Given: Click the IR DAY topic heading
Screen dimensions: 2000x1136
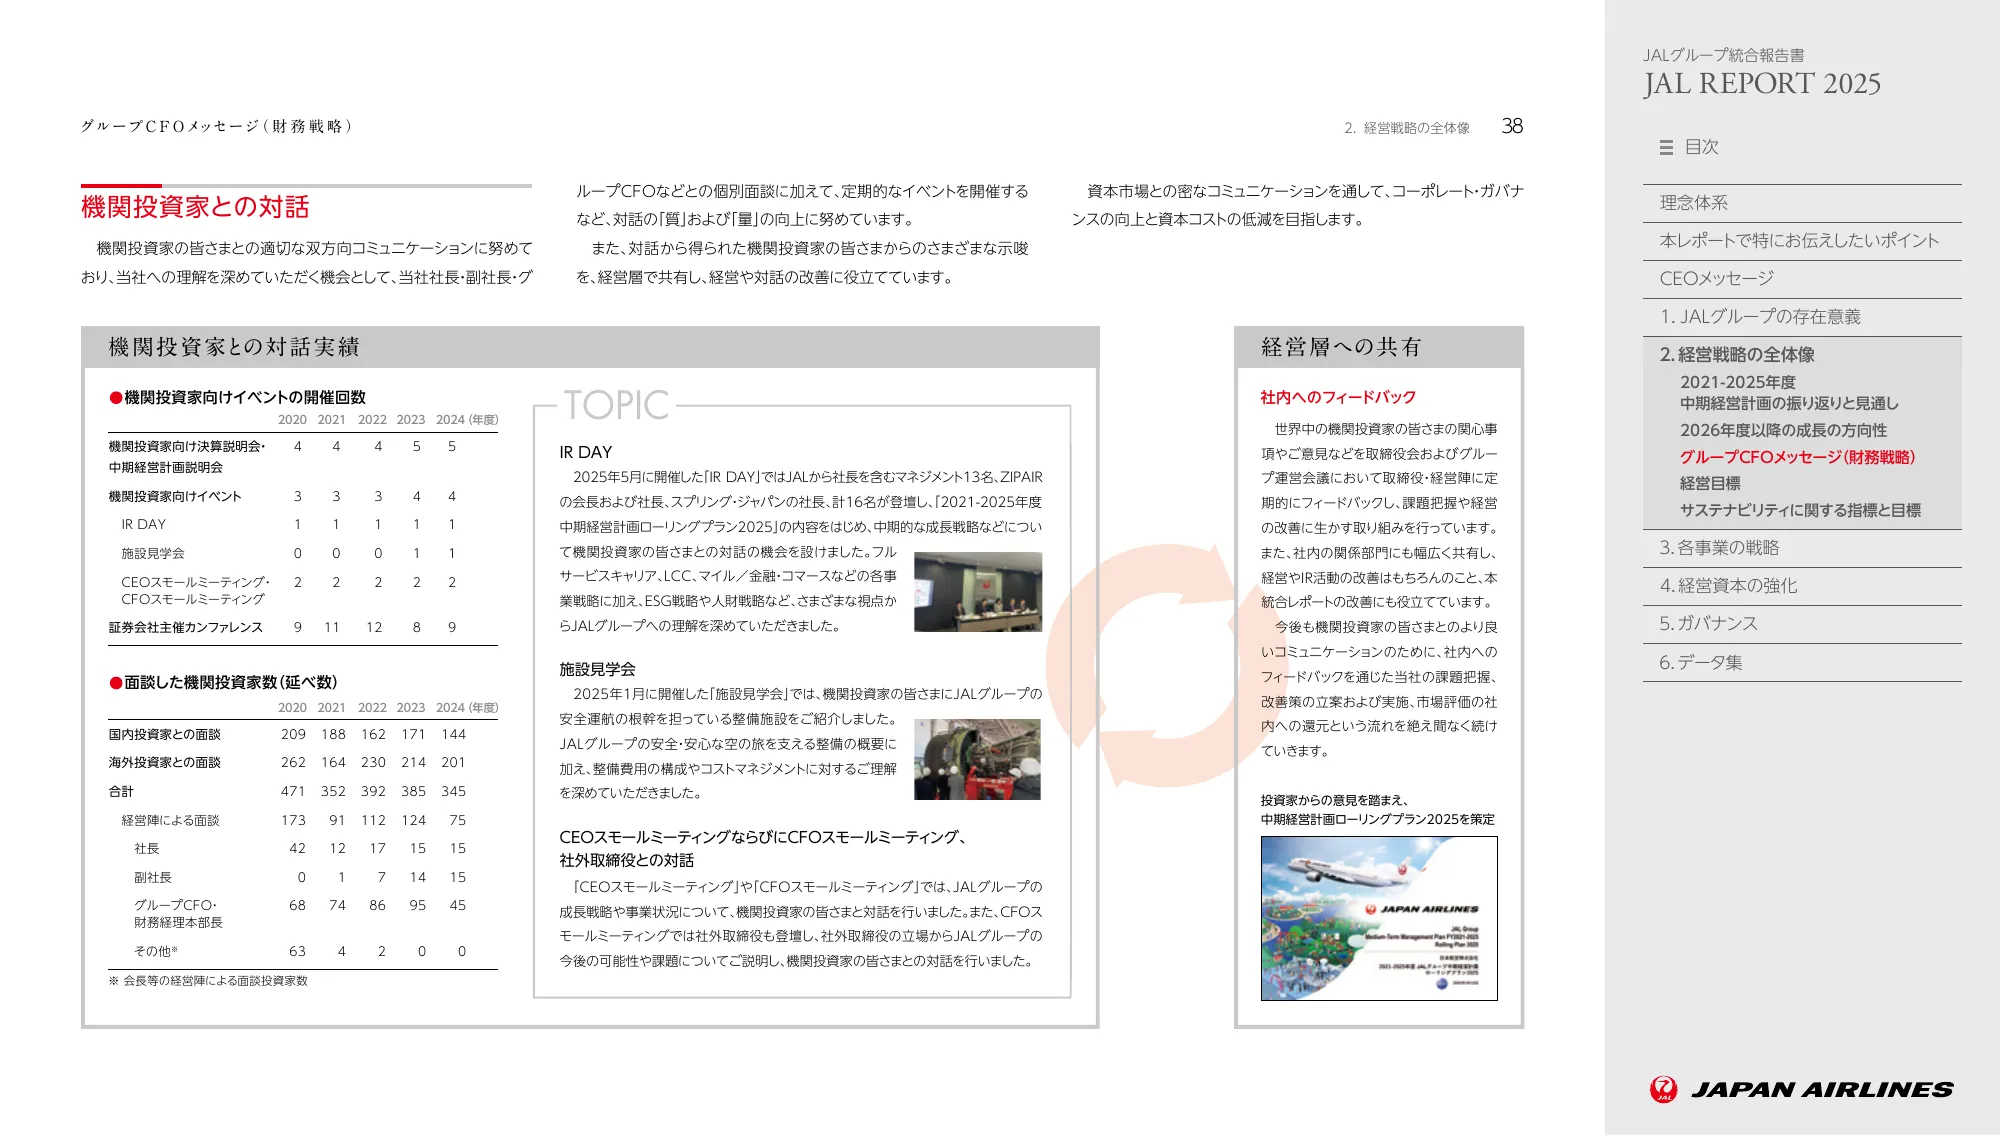Looking at the screenshot, I should click(x=586, y=452).
